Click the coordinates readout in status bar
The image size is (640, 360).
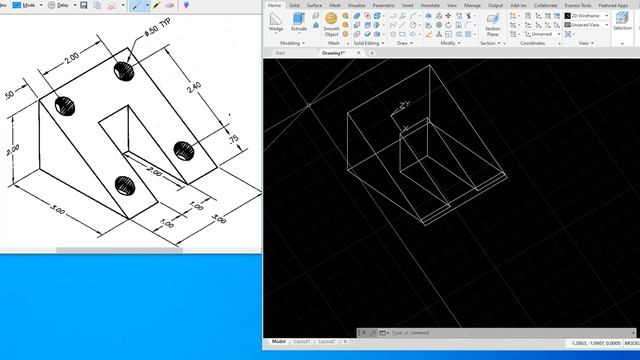tap(596, 343)
